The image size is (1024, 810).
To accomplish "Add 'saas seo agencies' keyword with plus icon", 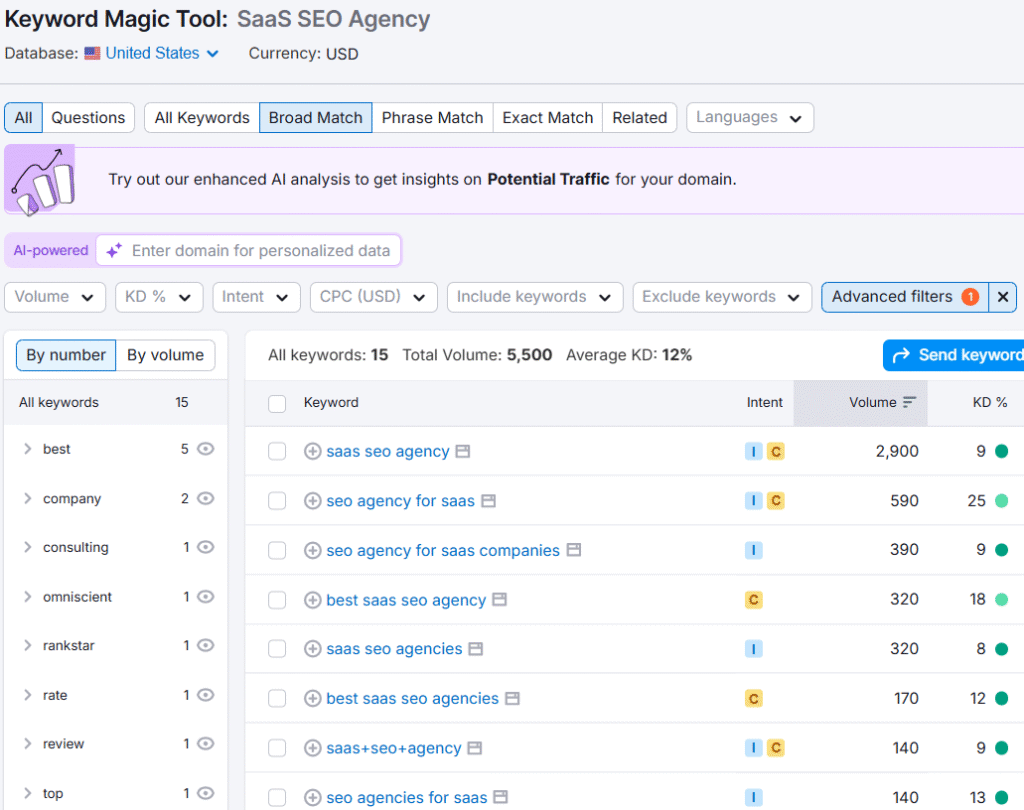I will coord(312,649).
